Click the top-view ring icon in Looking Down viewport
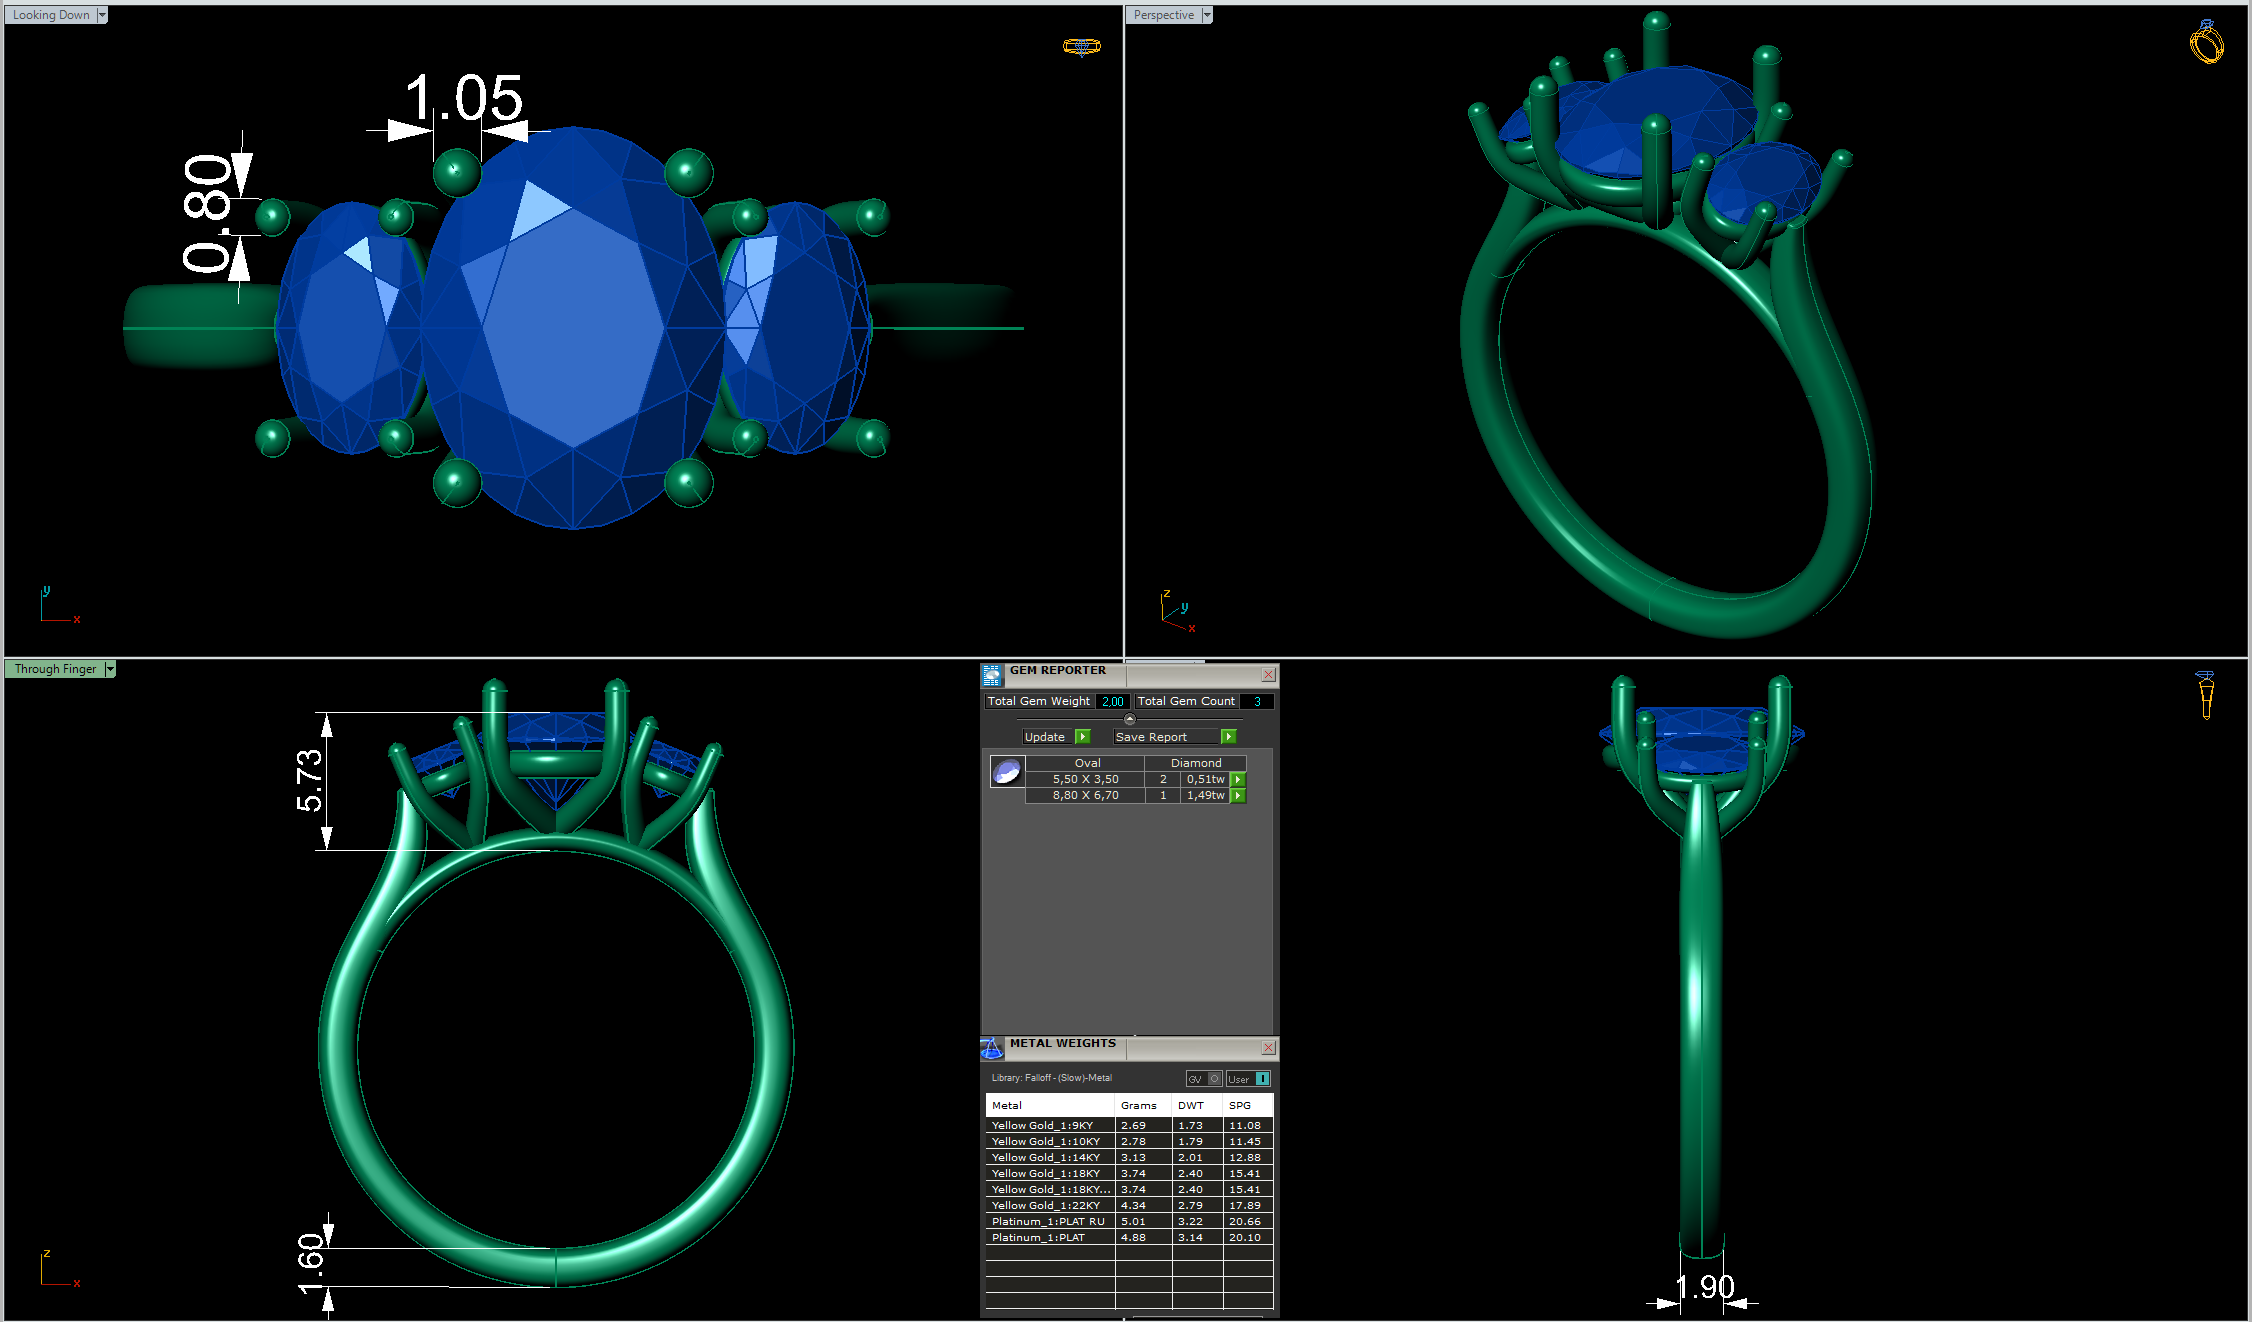Image resolution: width=2252 pixels, height=1322 pixels. (x=1081, y=46)
